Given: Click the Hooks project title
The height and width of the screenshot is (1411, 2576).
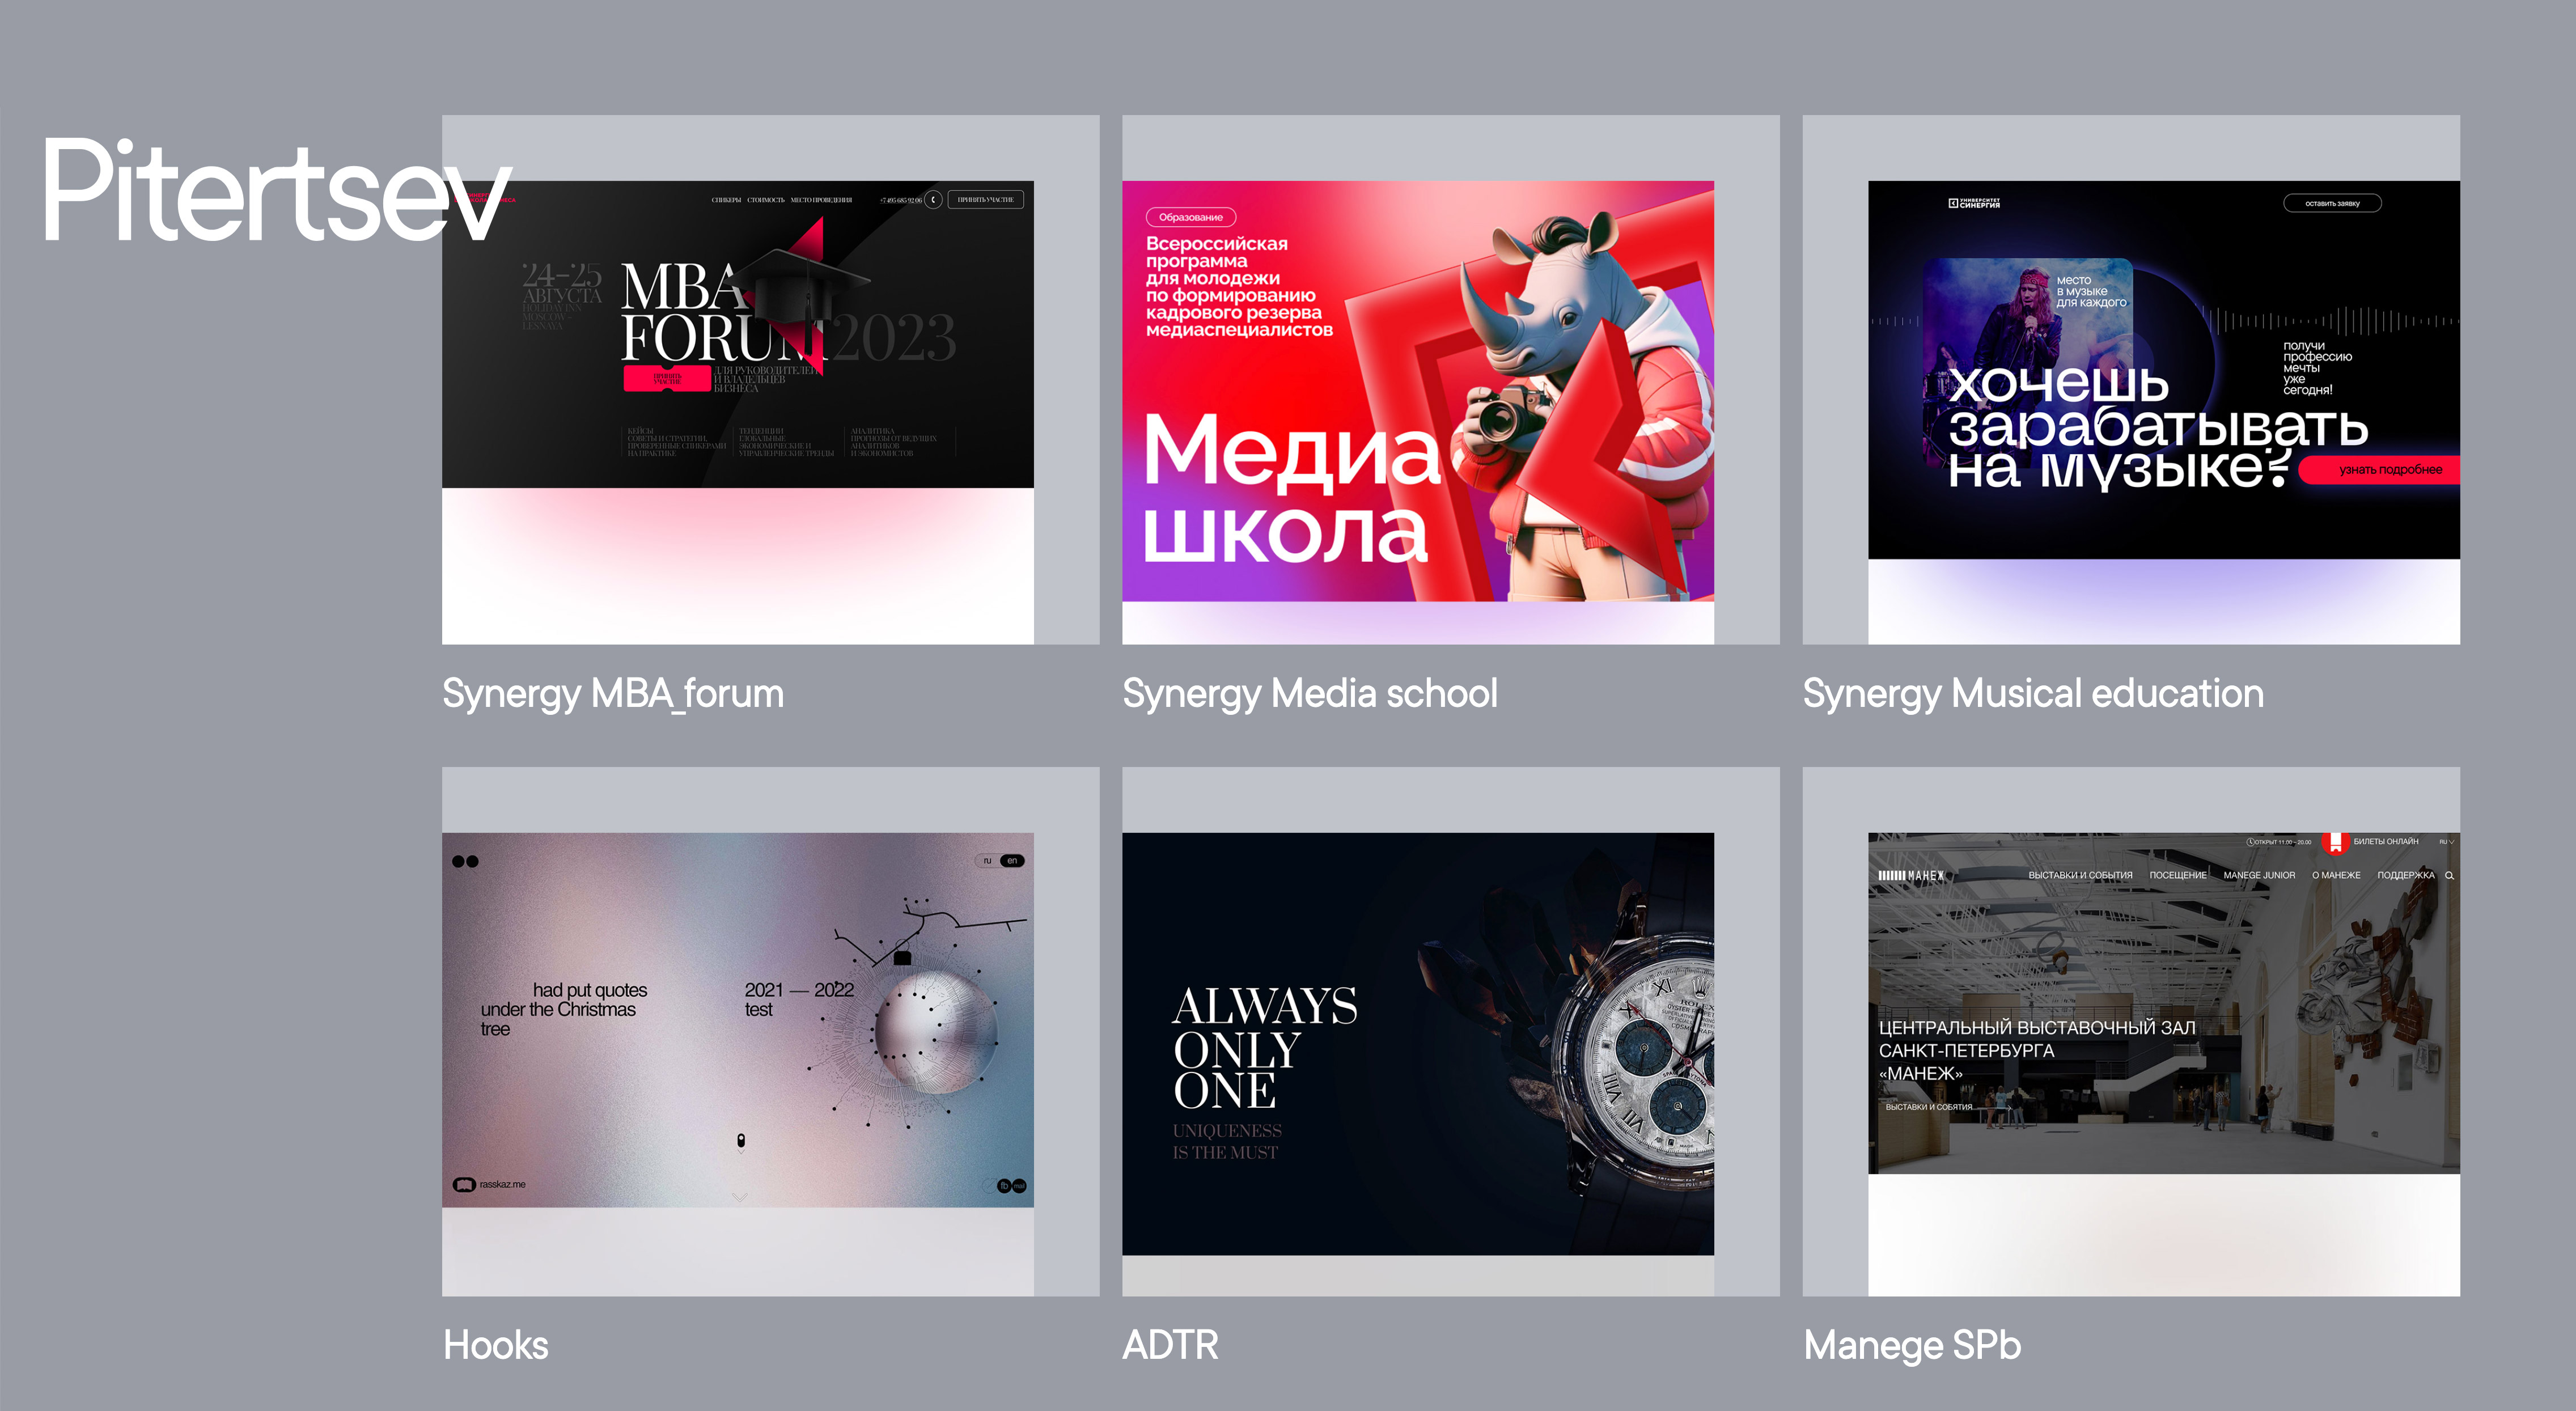Looking at the screenshot, I should [496, 1345].
